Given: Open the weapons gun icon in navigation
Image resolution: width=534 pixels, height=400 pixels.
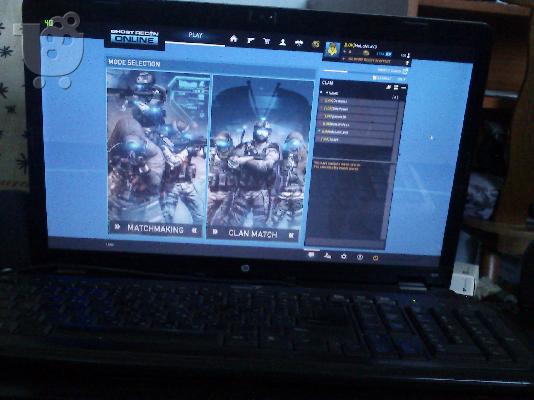Looking at the screenshot, I should coord(251,41).
